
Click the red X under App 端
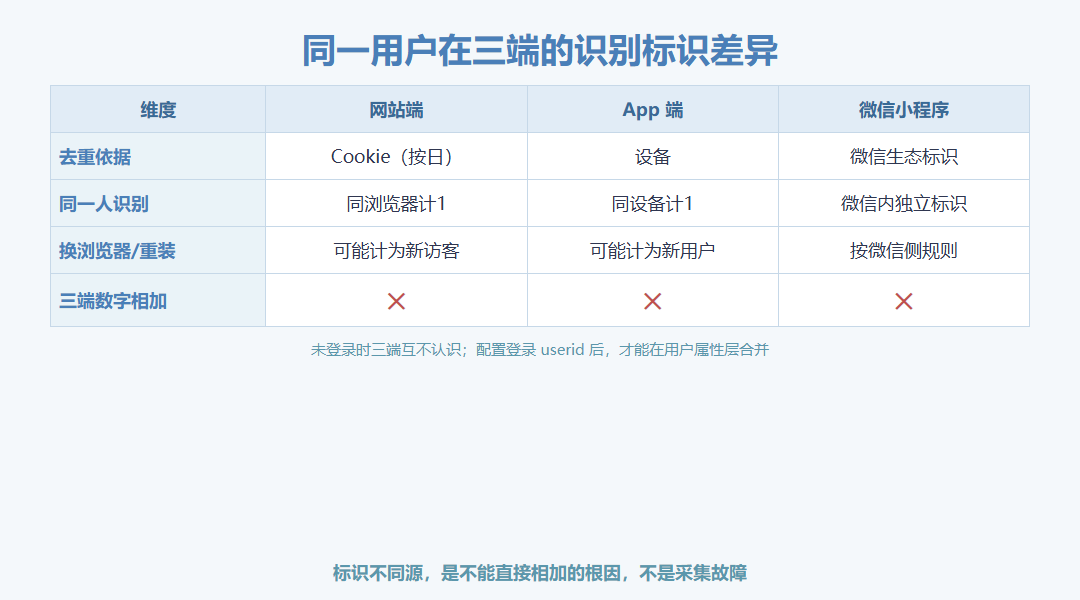pos(652,301)
